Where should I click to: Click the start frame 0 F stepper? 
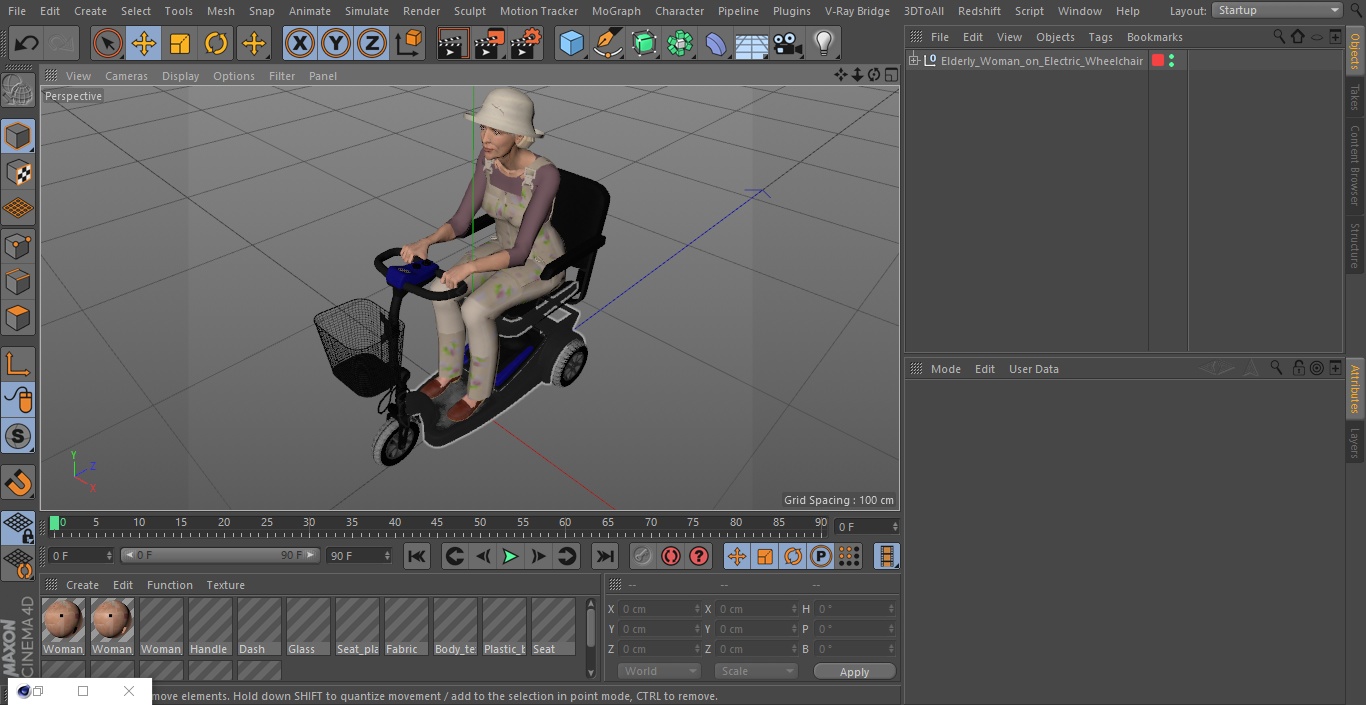click(x=109, y=555)
